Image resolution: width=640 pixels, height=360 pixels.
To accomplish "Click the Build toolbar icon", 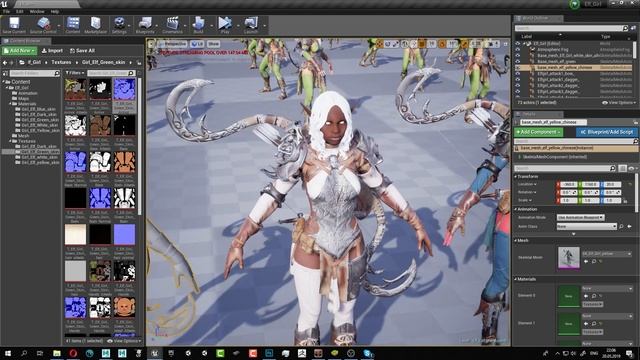I will pyautogui.click(x=198, y=25).
